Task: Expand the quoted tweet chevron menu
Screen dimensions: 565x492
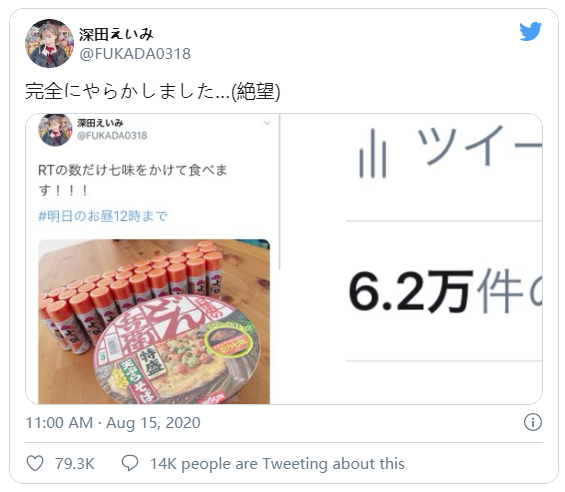Action: 267,123
